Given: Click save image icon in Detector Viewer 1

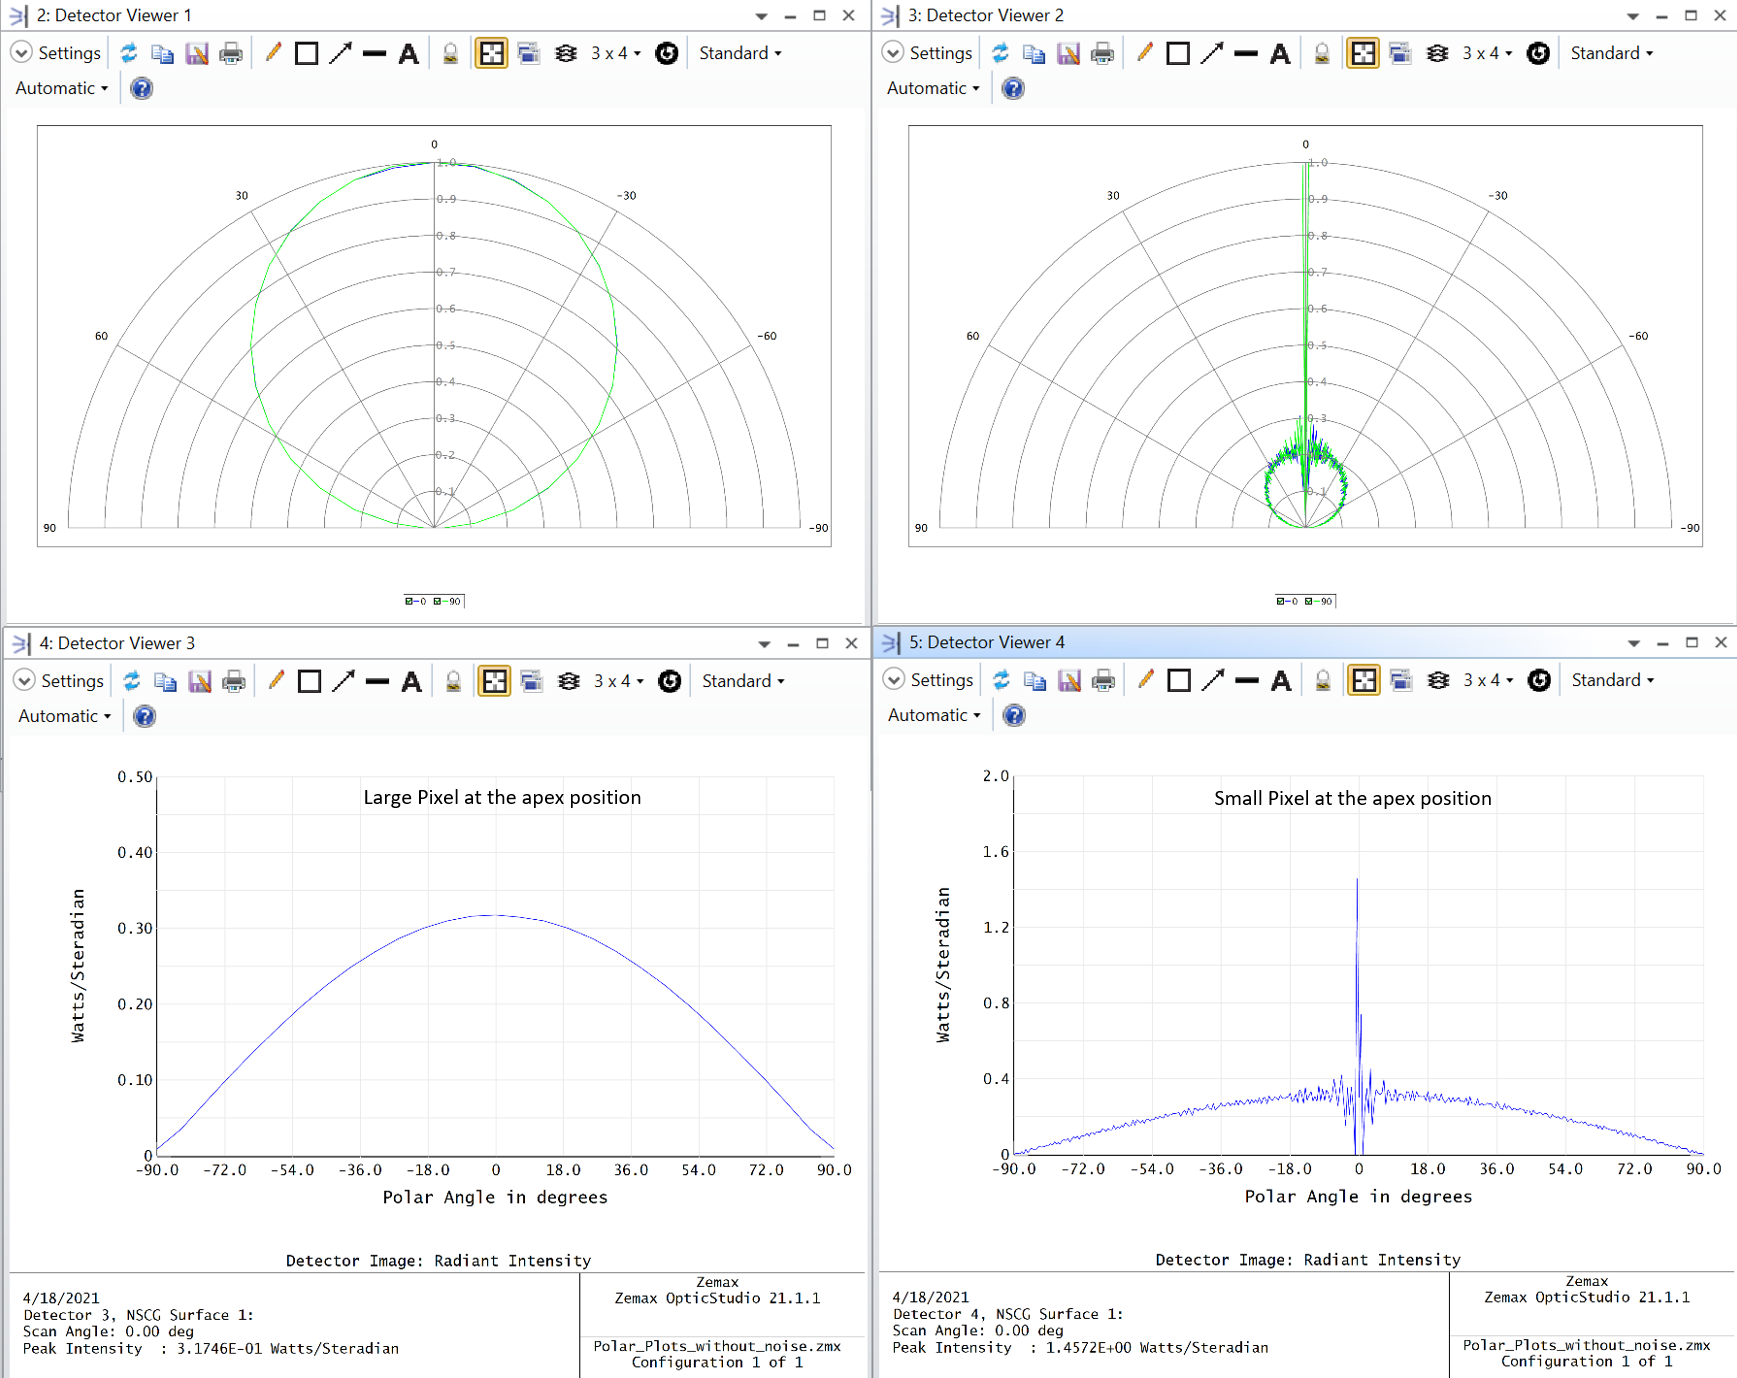Looking at the screenshot, I should tap(197, 53).
